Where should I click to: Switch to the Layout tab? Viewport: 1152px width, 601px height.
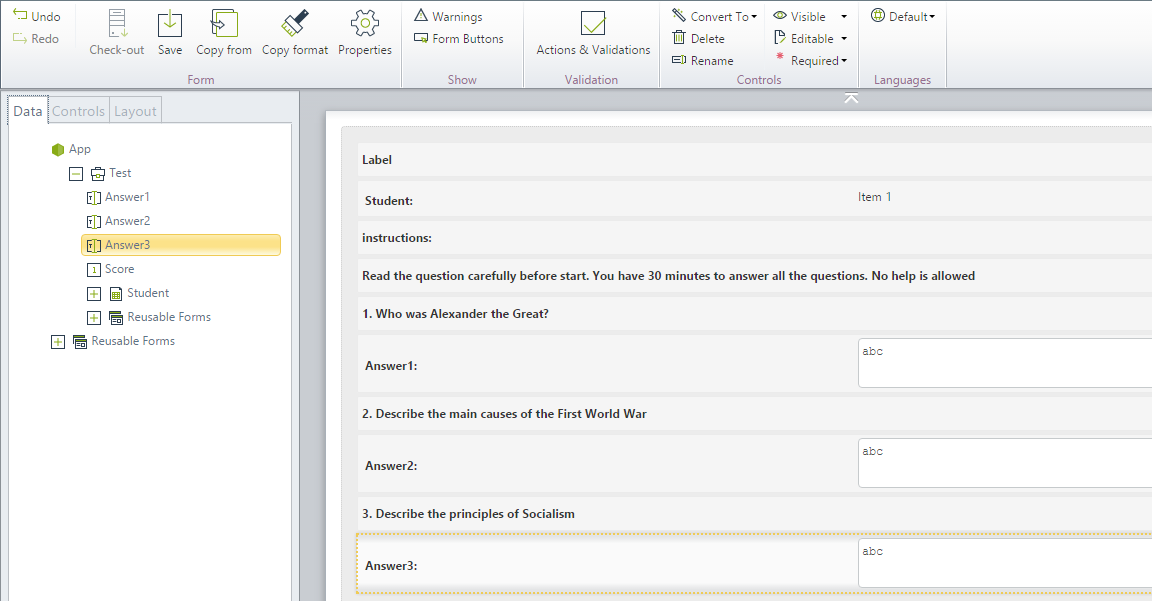point(135,111)
